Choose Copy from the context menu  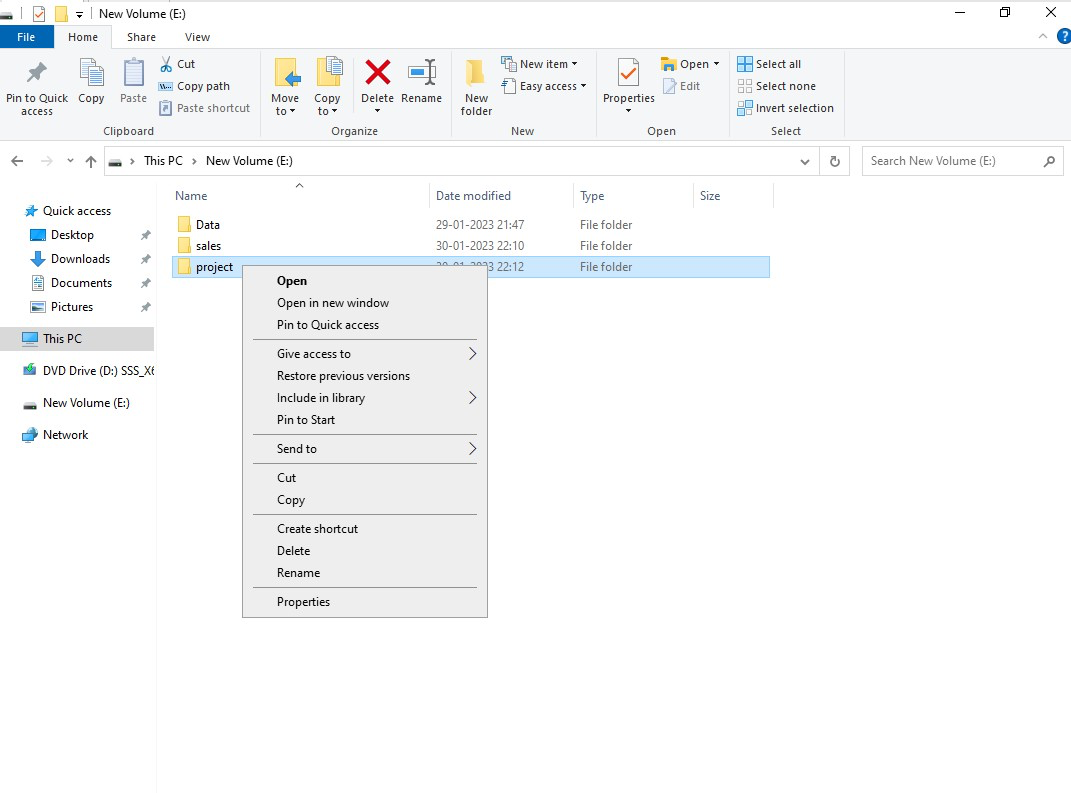[365, 499]
